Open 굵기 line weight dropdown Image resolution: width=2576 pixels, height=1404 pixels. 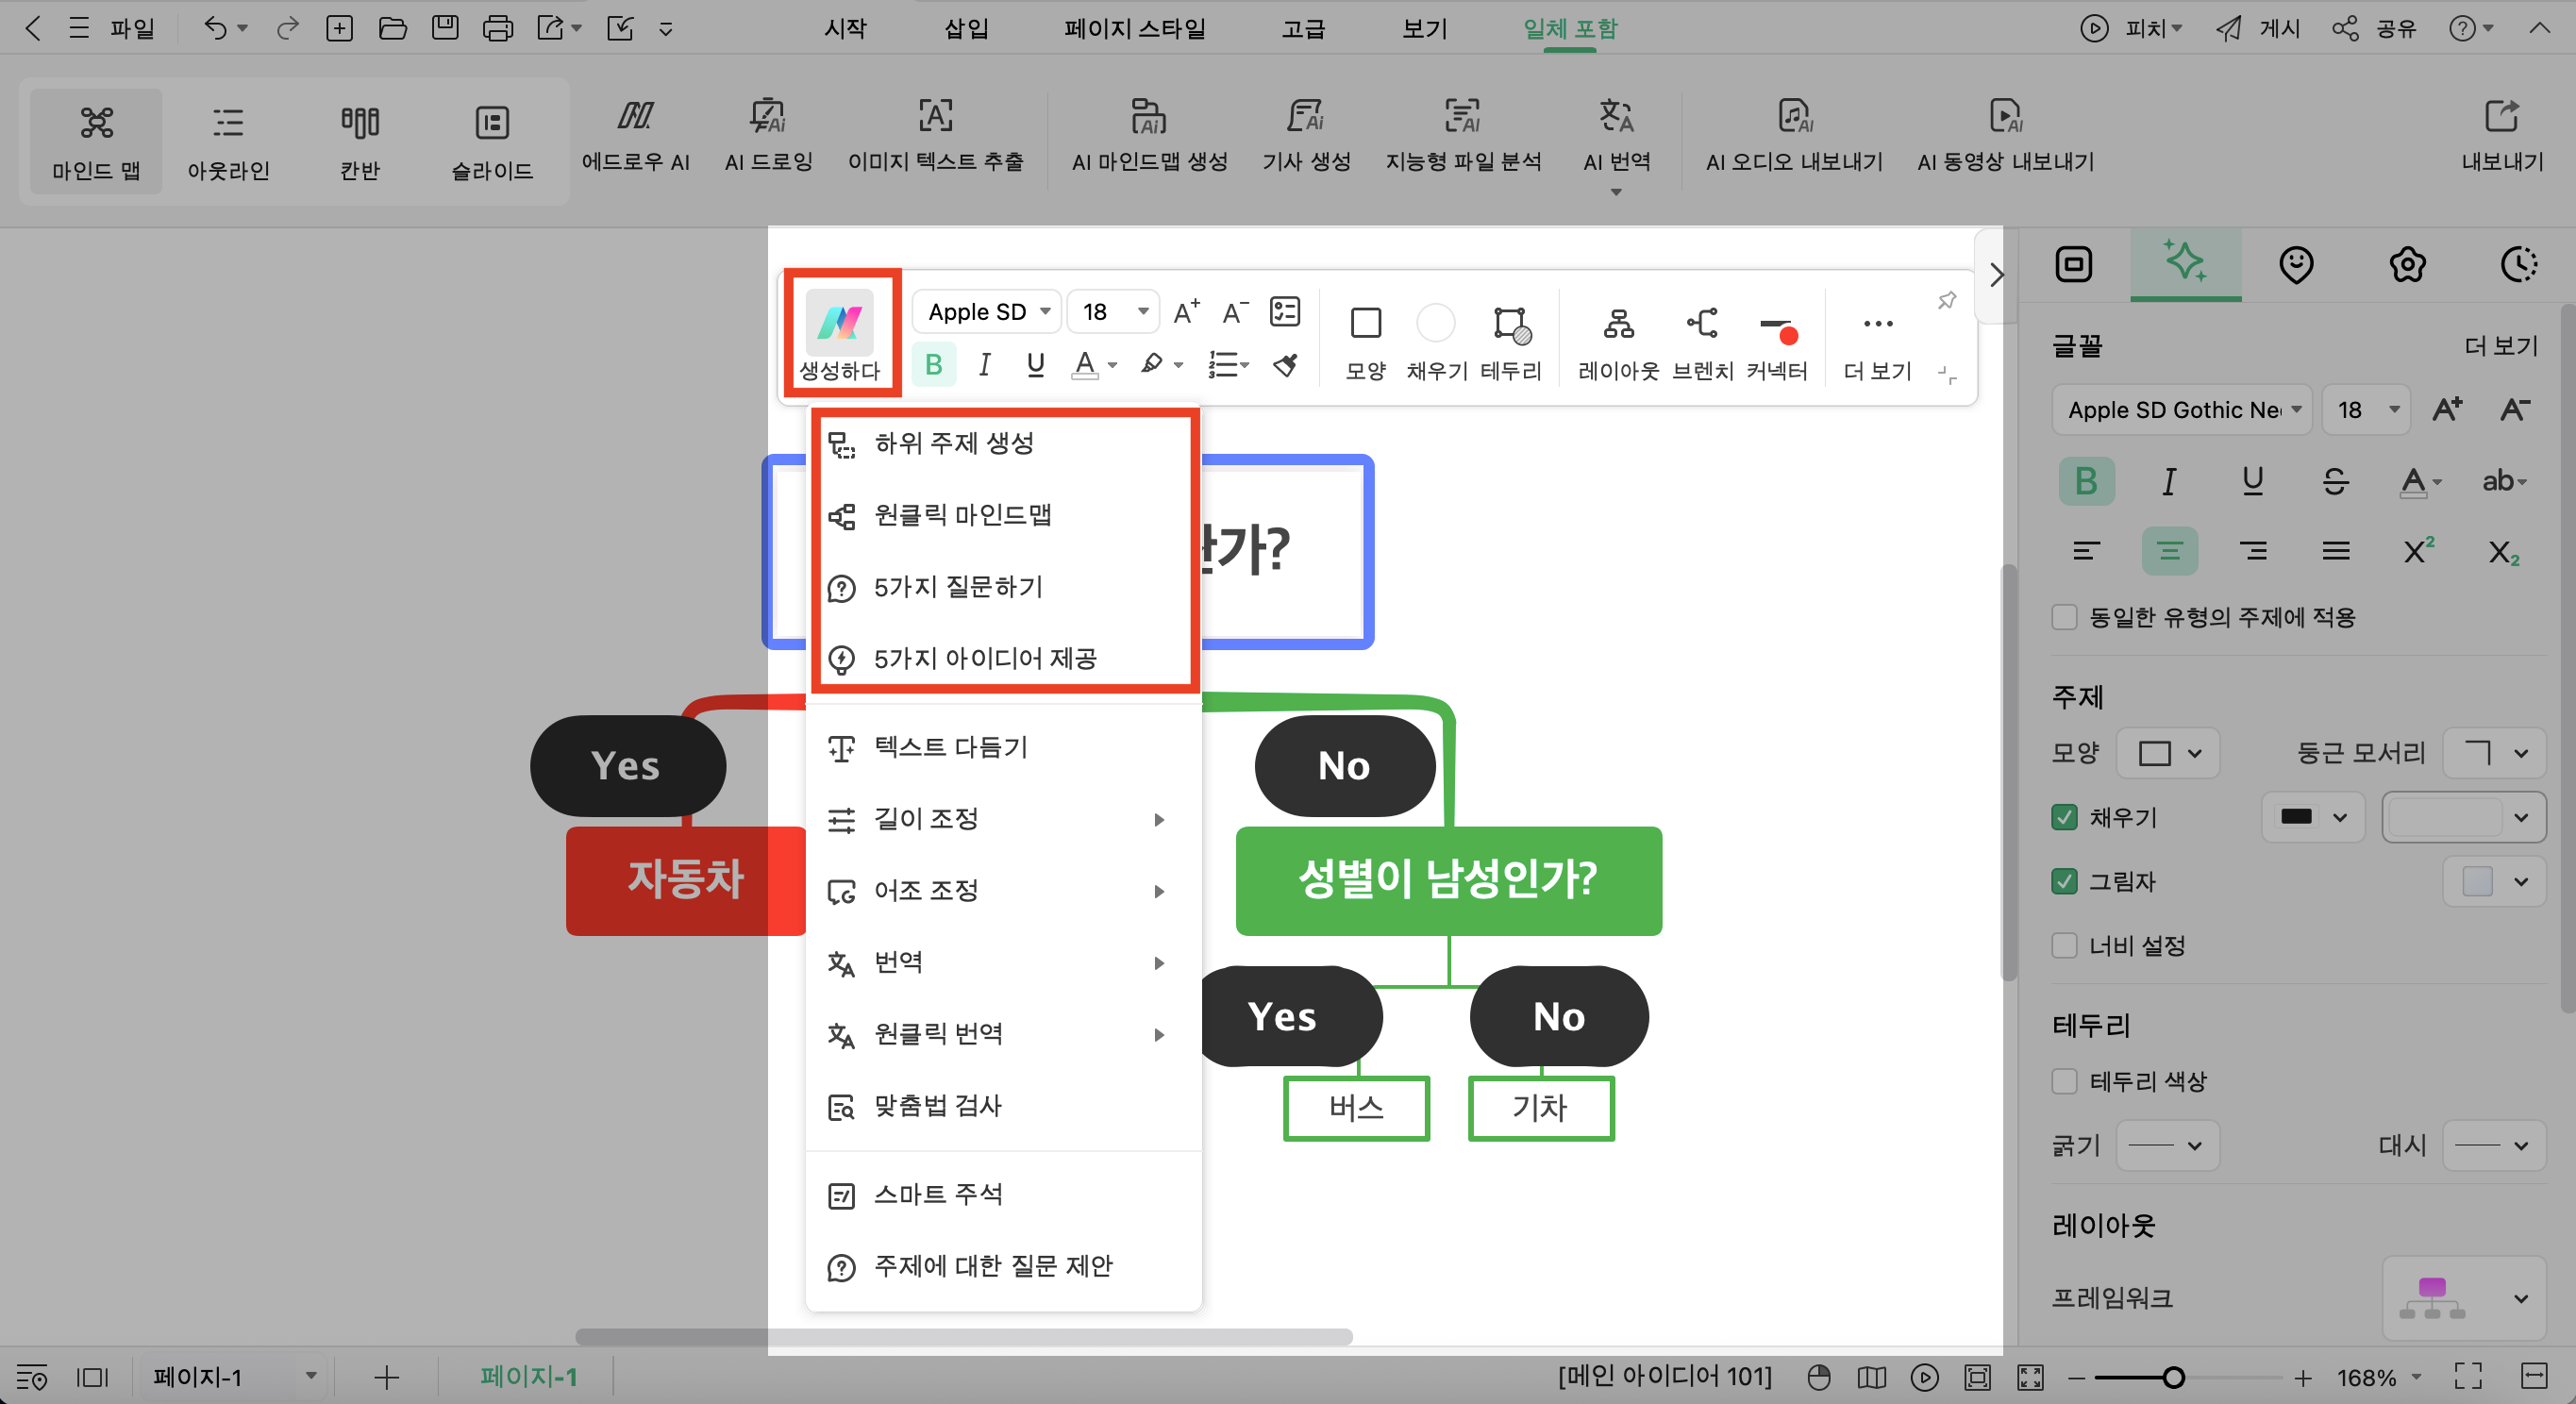[x=2168, y=1145]
